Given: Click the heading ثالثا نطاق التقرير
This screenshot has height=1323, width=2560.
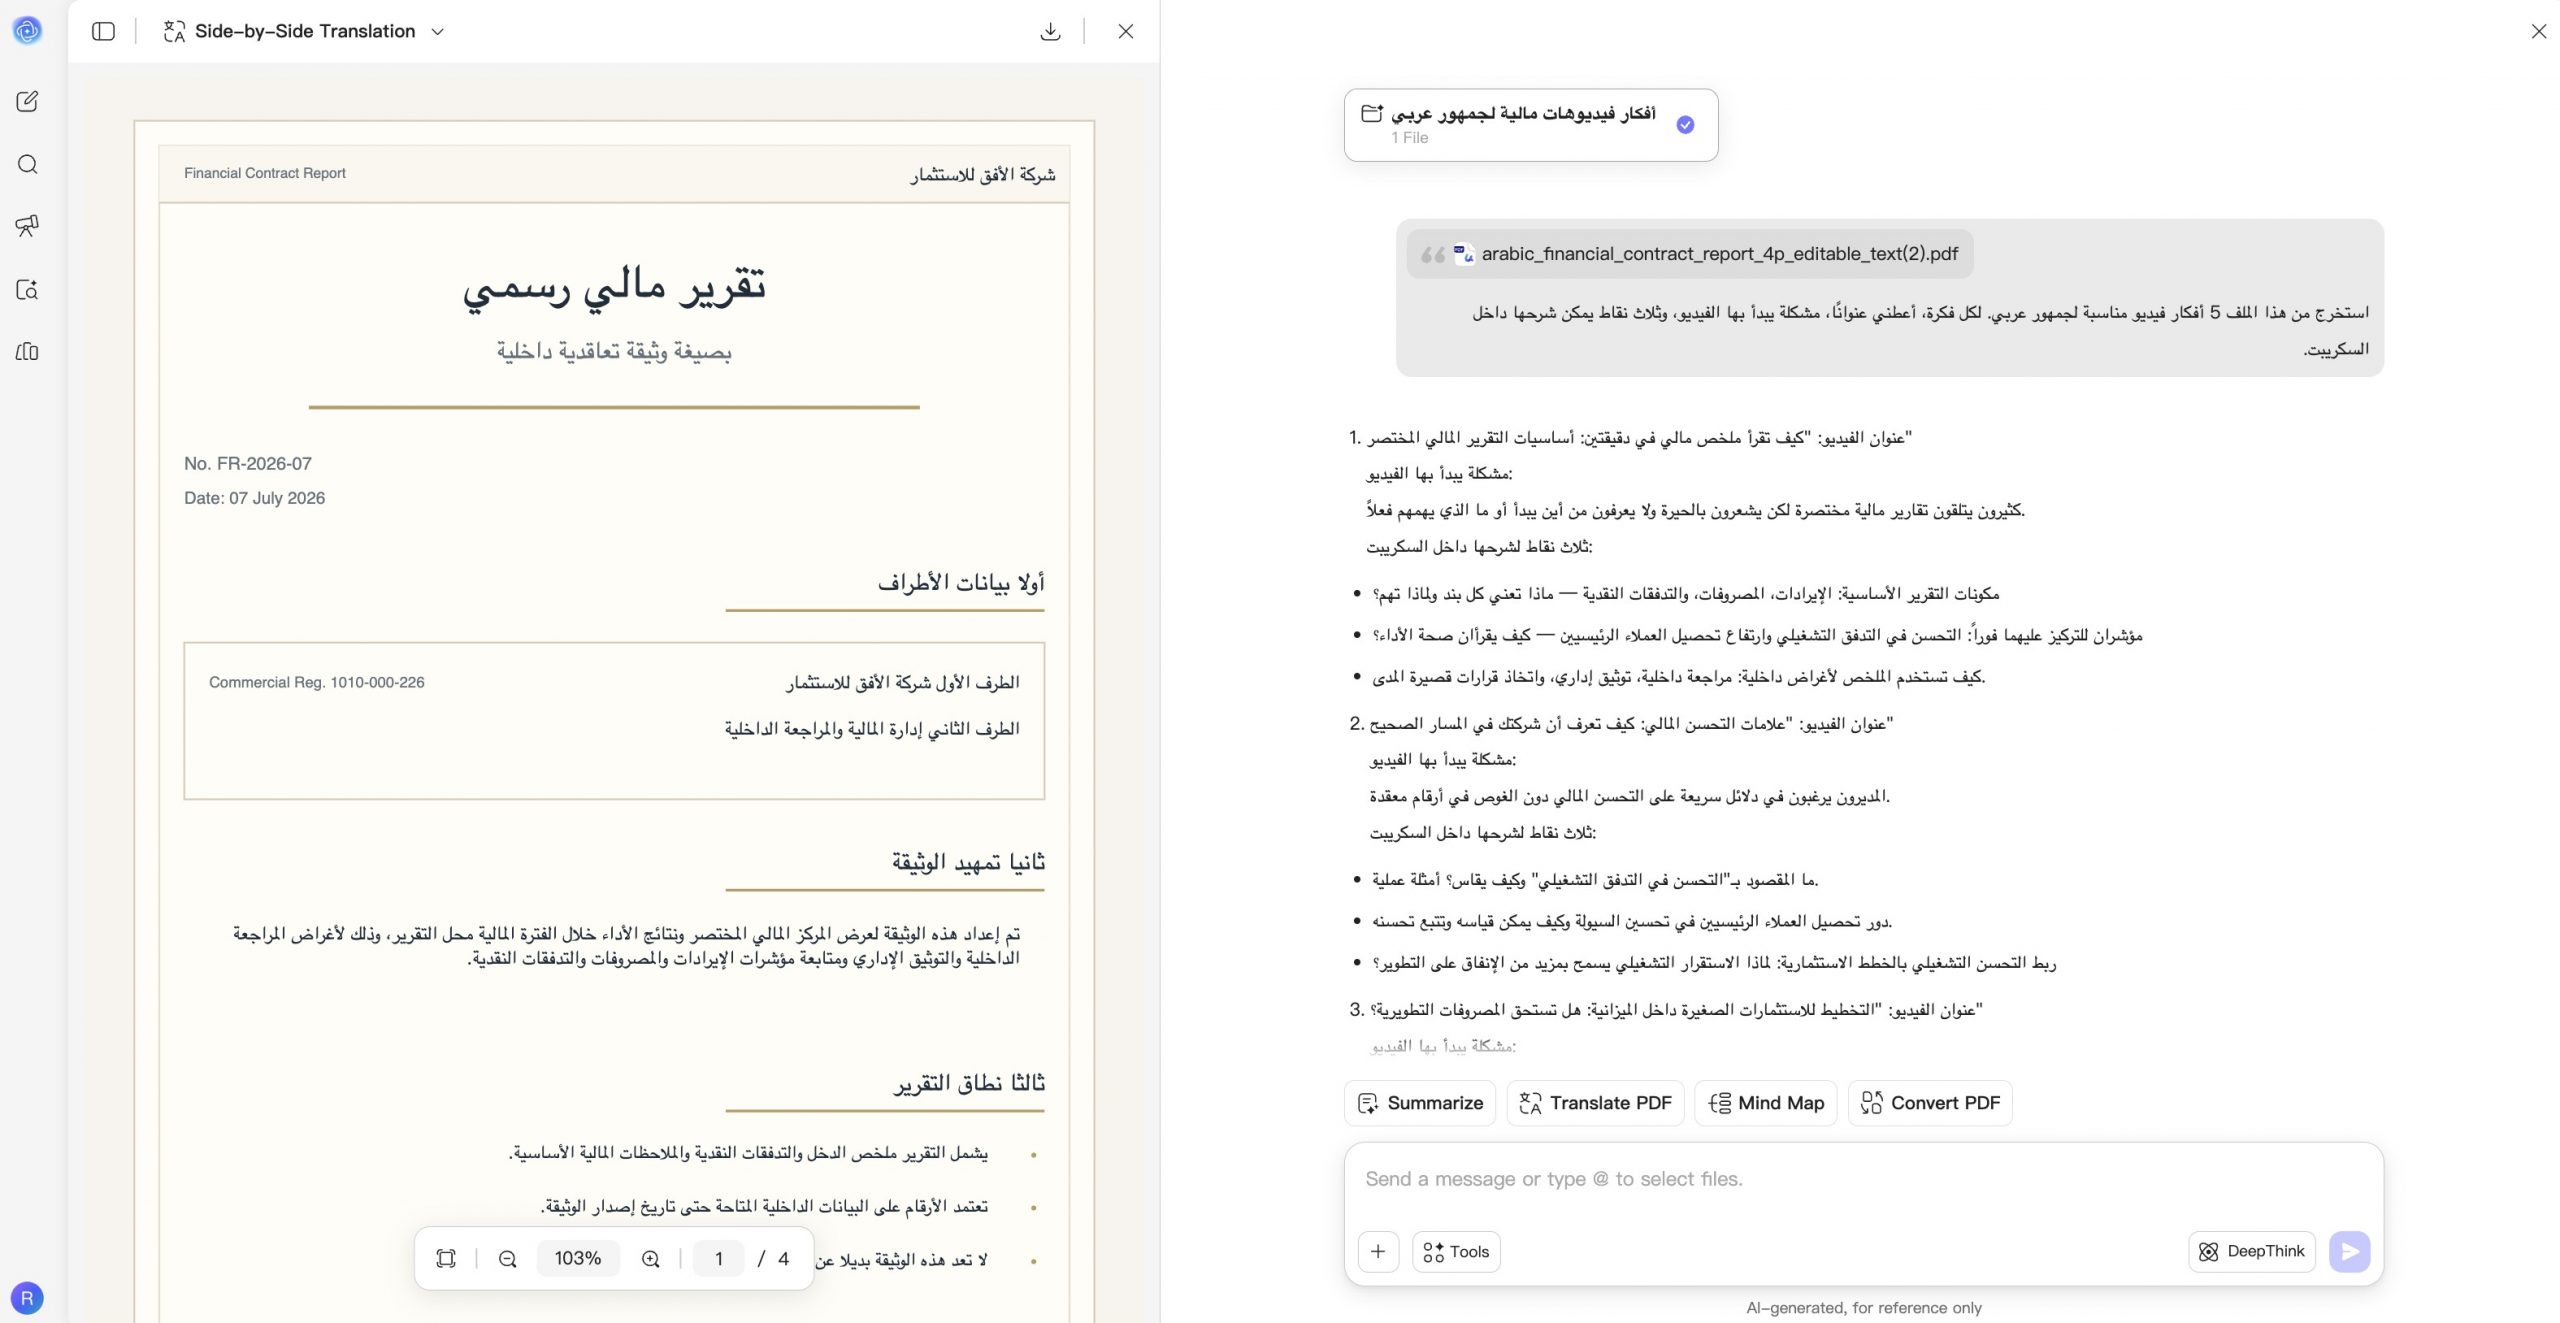Looking at the screenshot, I should pos(969,1083).
